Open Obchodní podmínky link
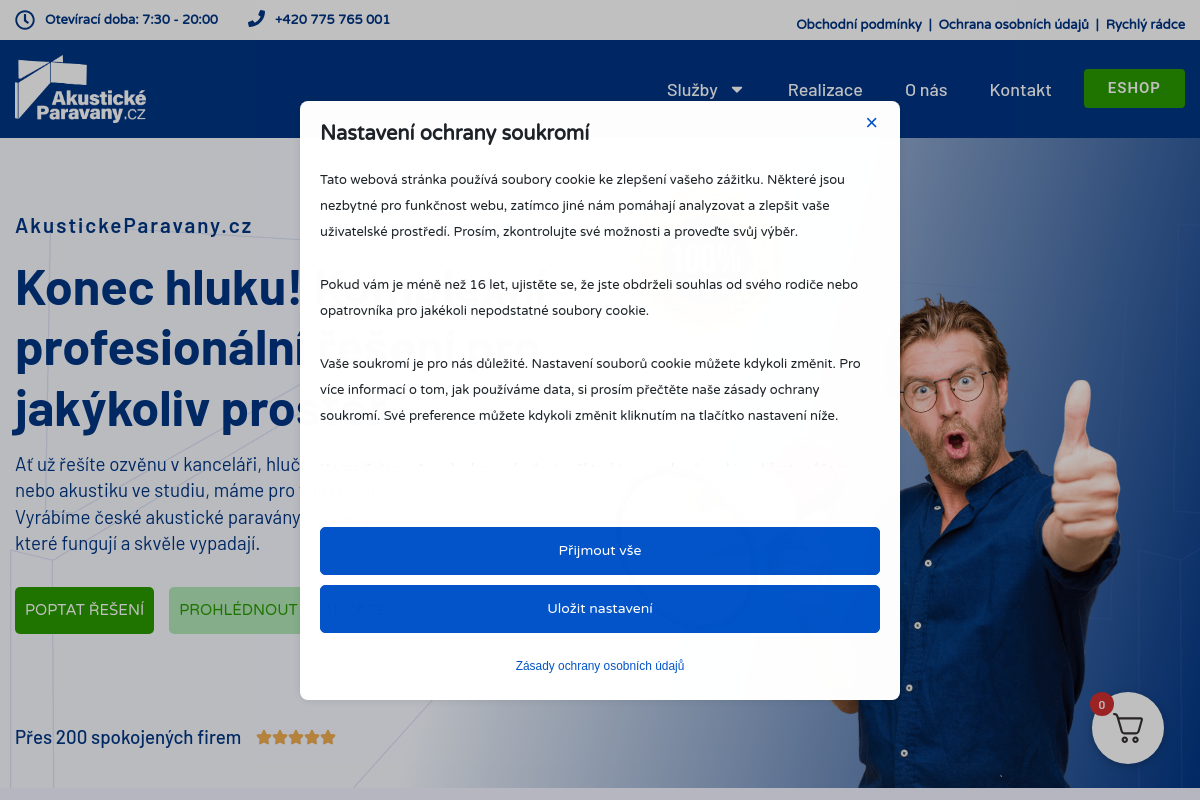Image resolution: width=1200 pixels, height=800 pixels. (x=859, y=24)
